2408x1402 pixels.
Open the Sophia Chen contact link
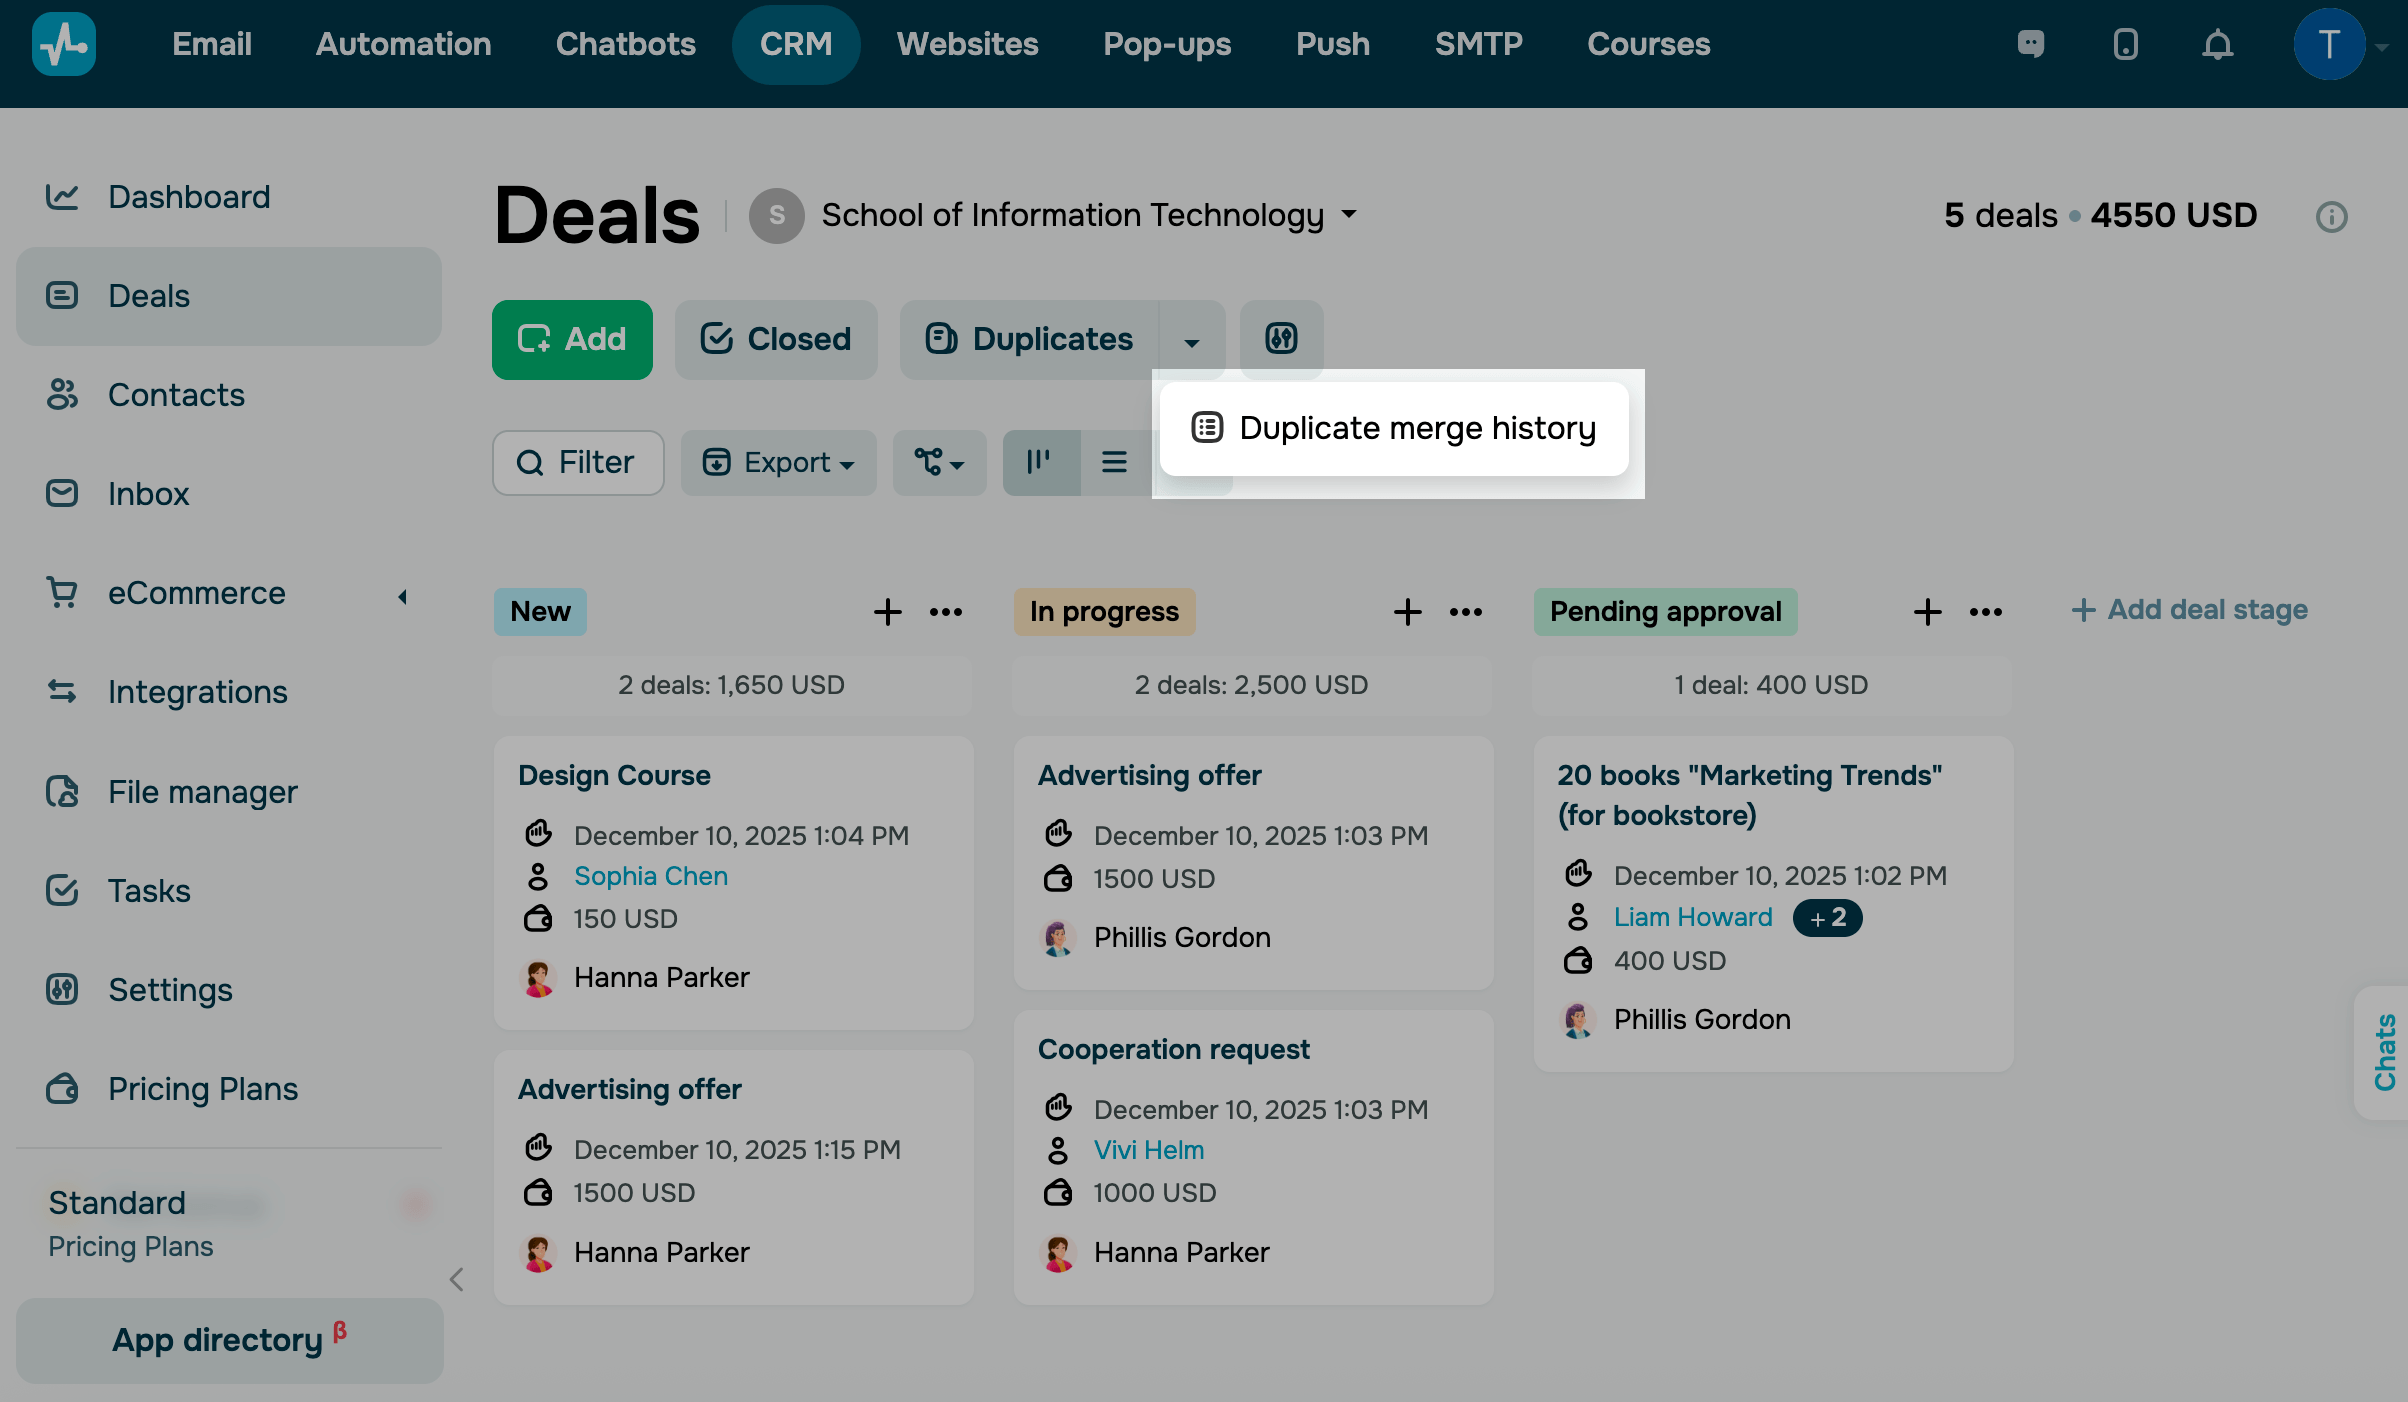(650, 876)
